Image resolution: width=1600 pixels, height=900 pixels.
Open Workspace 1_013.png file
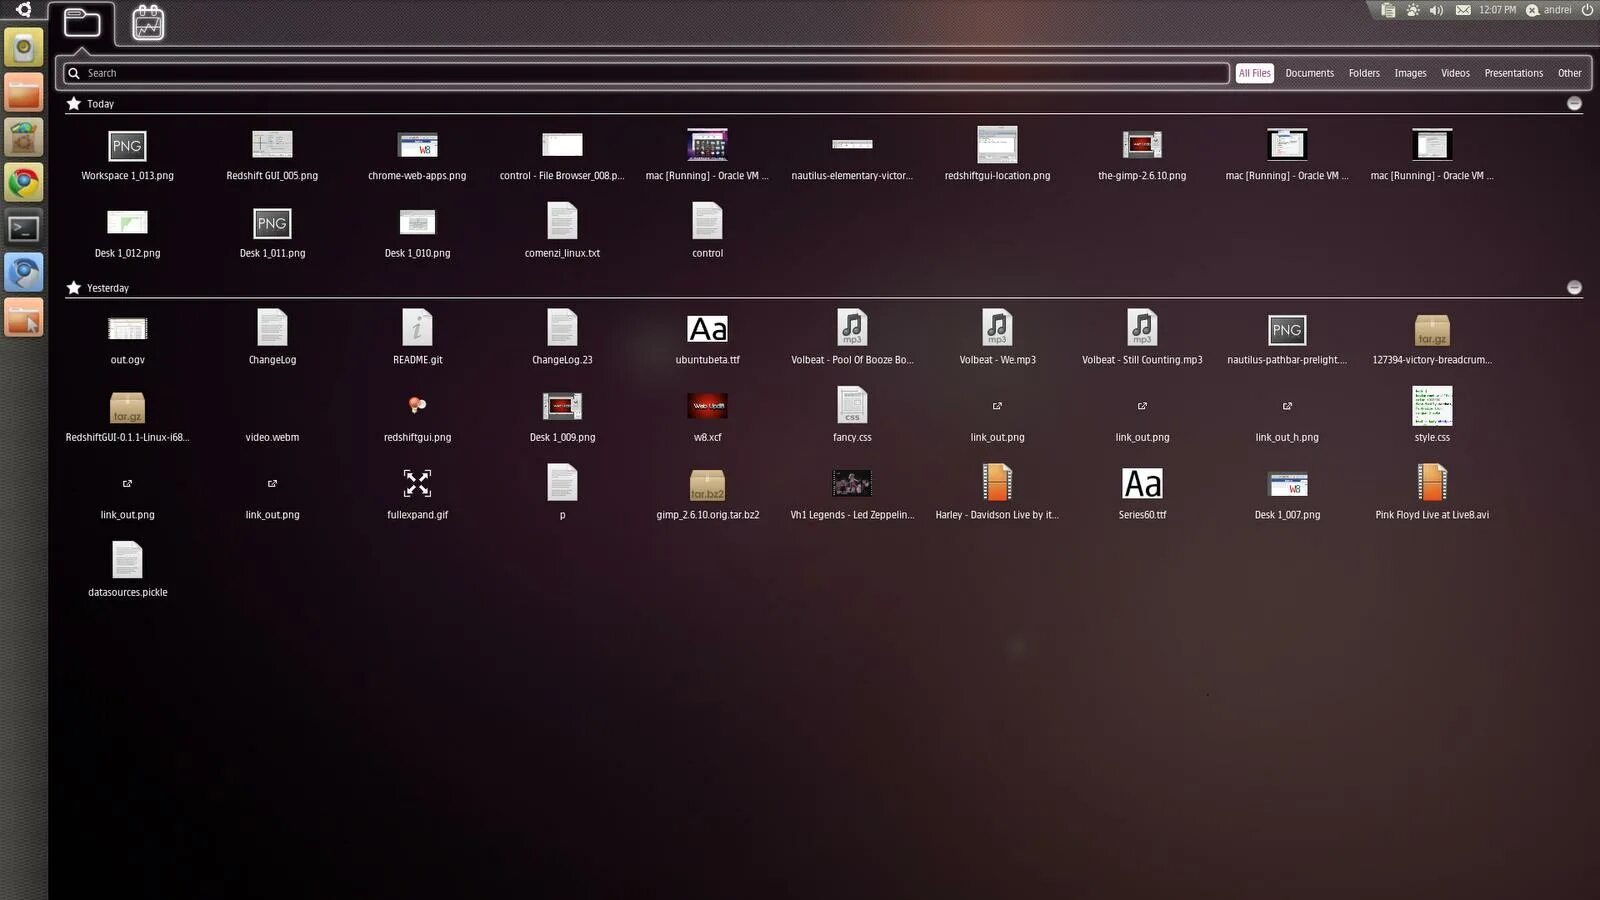[x=127, y=155]
